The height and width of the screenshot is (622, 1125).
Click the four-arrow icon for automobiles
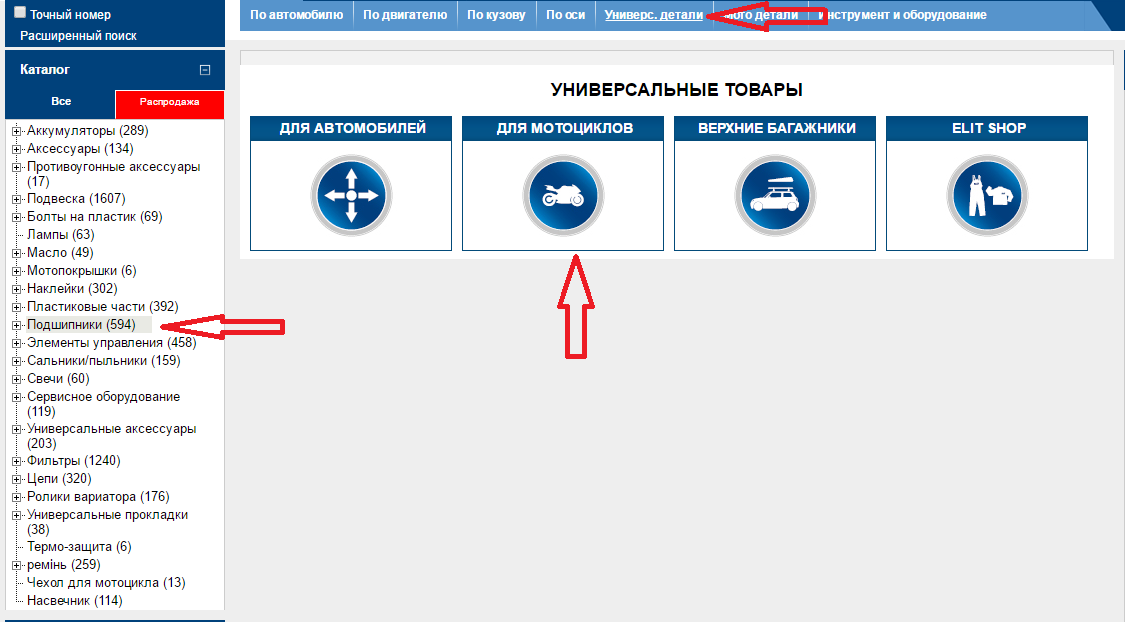point(350,195)
